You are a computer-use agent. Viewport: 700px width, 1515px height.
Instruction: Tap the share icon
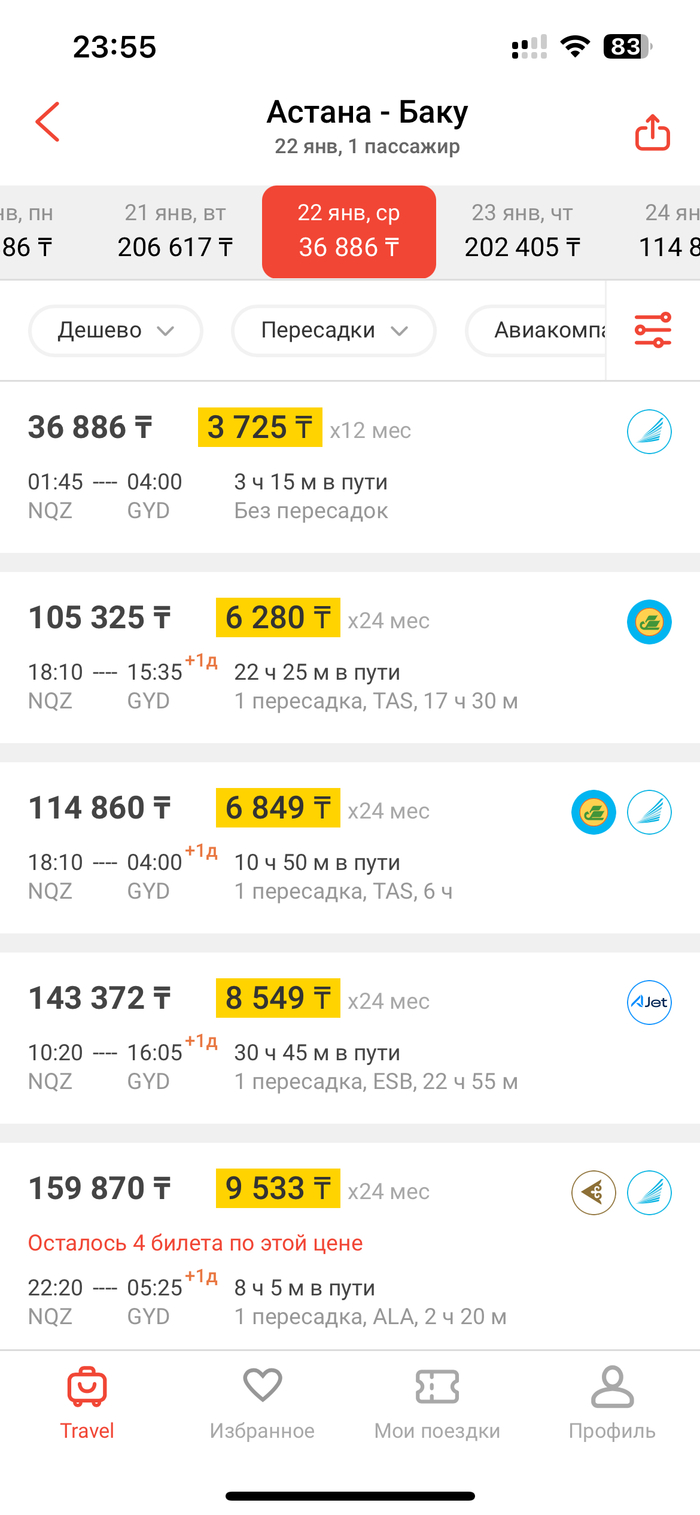pos(652,132)
